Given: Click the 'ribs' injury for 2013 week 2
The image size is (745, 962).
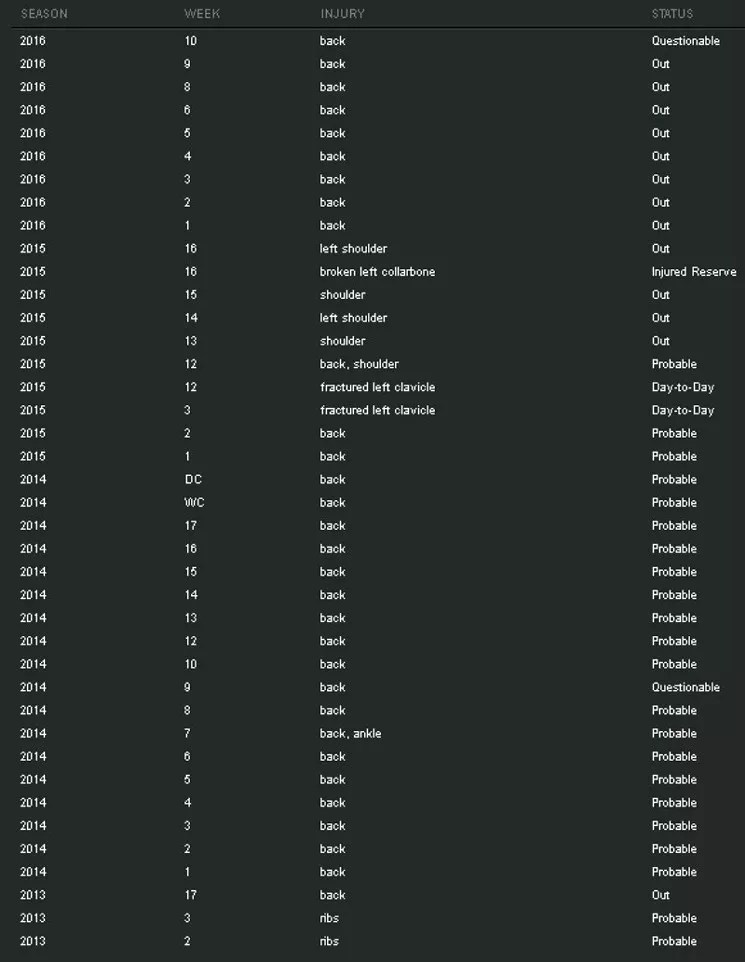Looking at the screenshot, I should [x=329, y=941].
